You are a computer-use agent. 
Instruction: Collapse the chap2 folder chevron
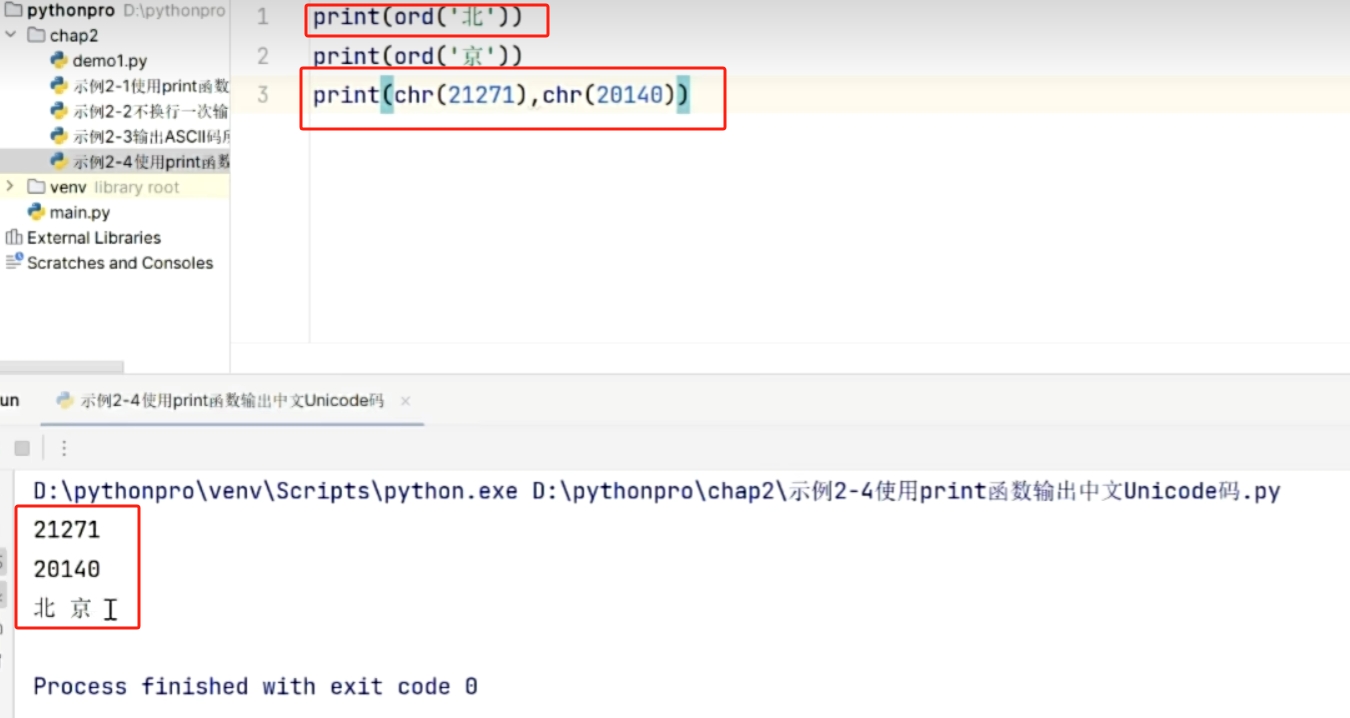coord(11,36)
